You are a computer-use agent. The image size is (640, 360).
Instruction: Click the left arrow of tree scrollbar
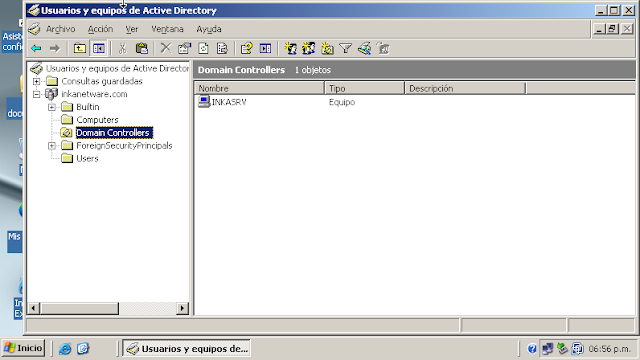coord(33,308)
